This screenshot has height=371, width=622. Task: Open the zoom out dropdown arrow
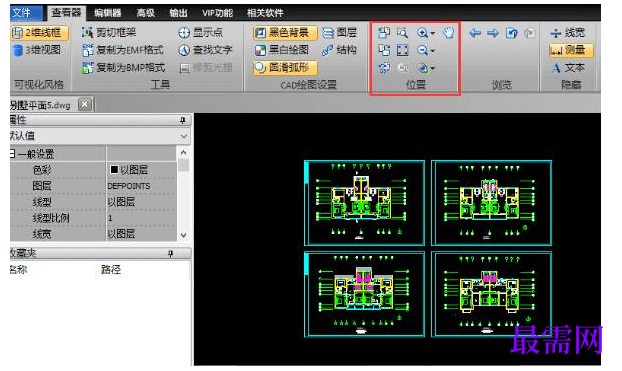point(433,51)
